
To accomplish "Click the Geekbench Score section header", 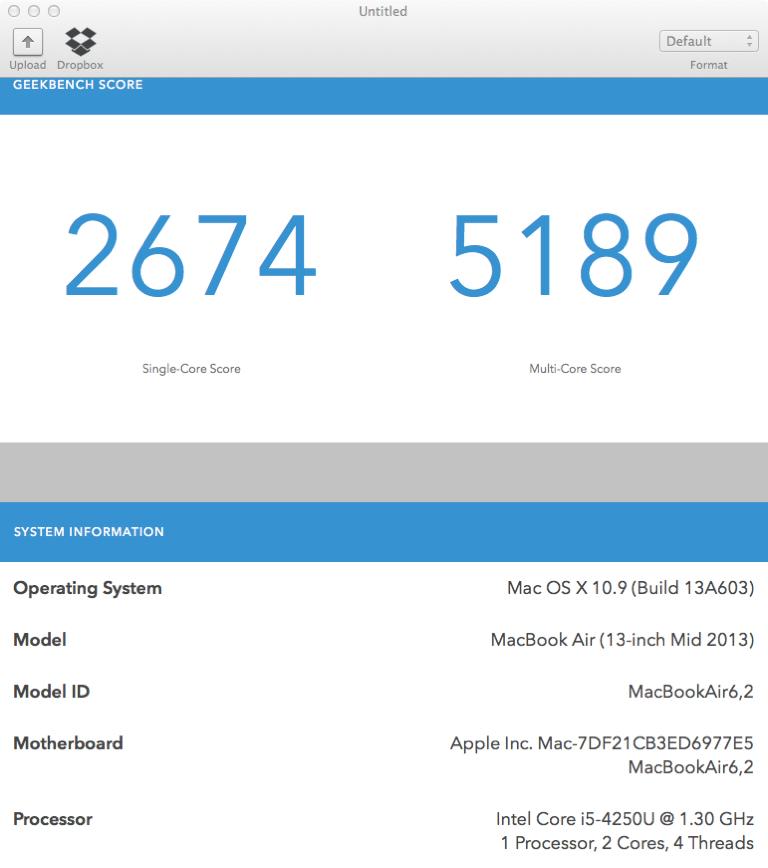I will coord(78,85).
